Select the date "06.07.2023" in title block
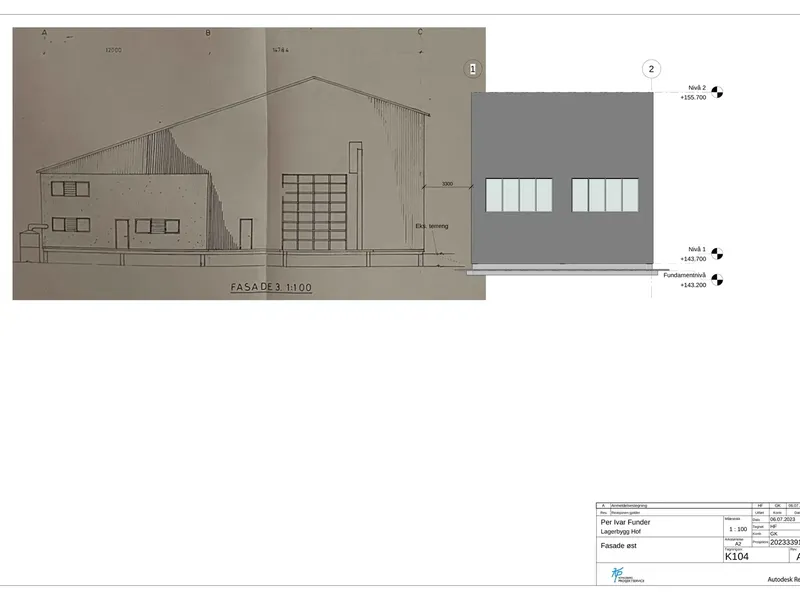 [783, 519]
